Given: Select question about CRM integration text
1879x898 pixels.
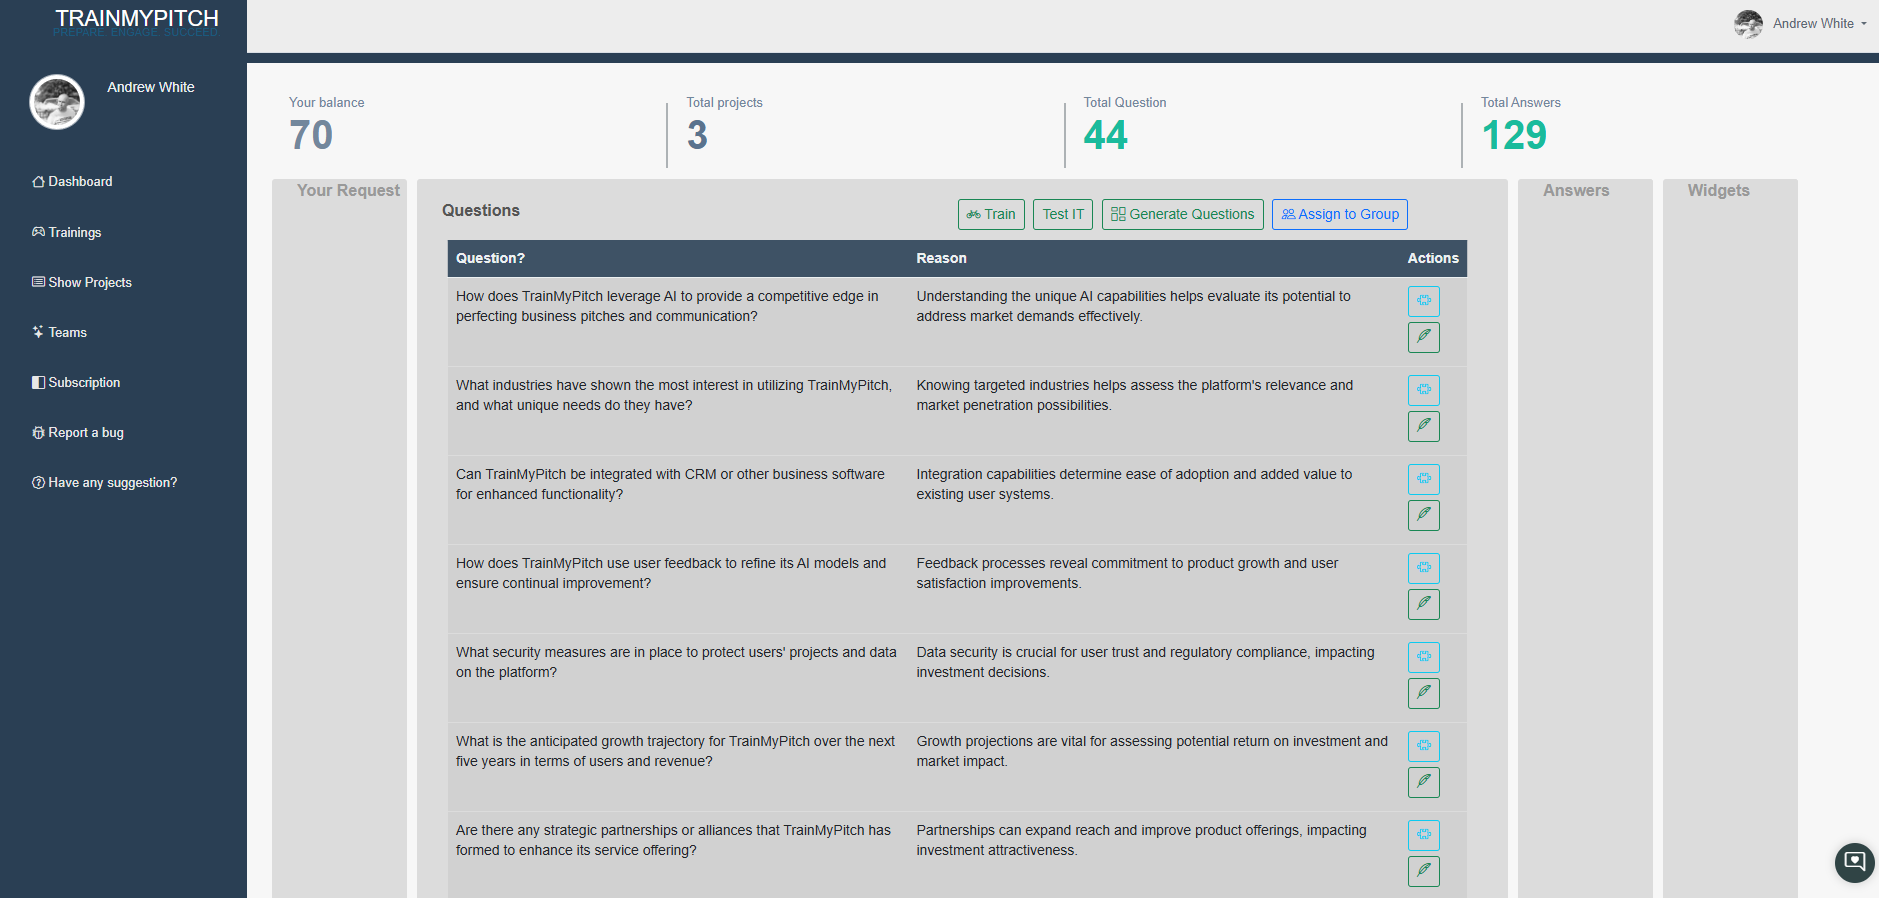Looking at the screenshot, I should pos(670,484).
